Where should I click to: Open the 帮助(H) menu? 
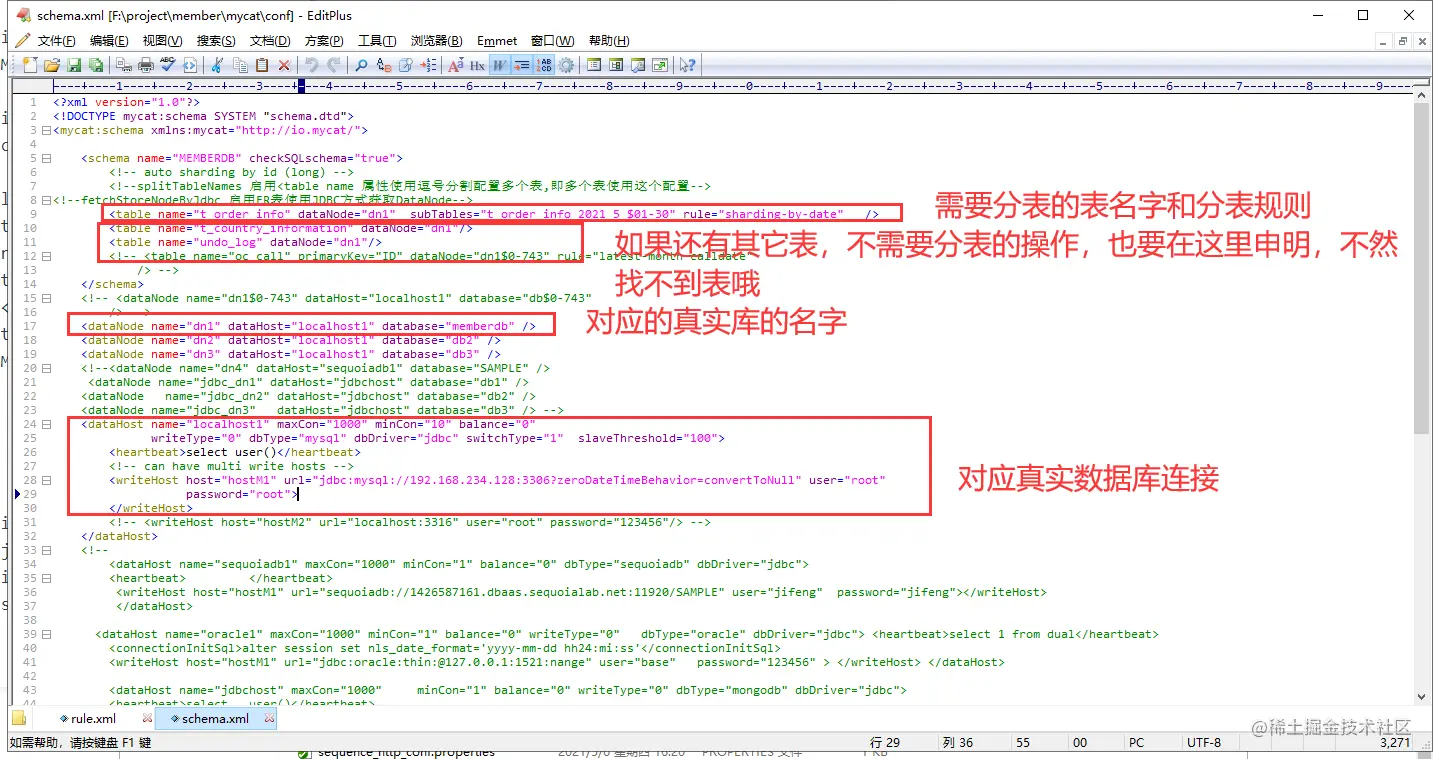pyautogui.click(x=609, y=41)
